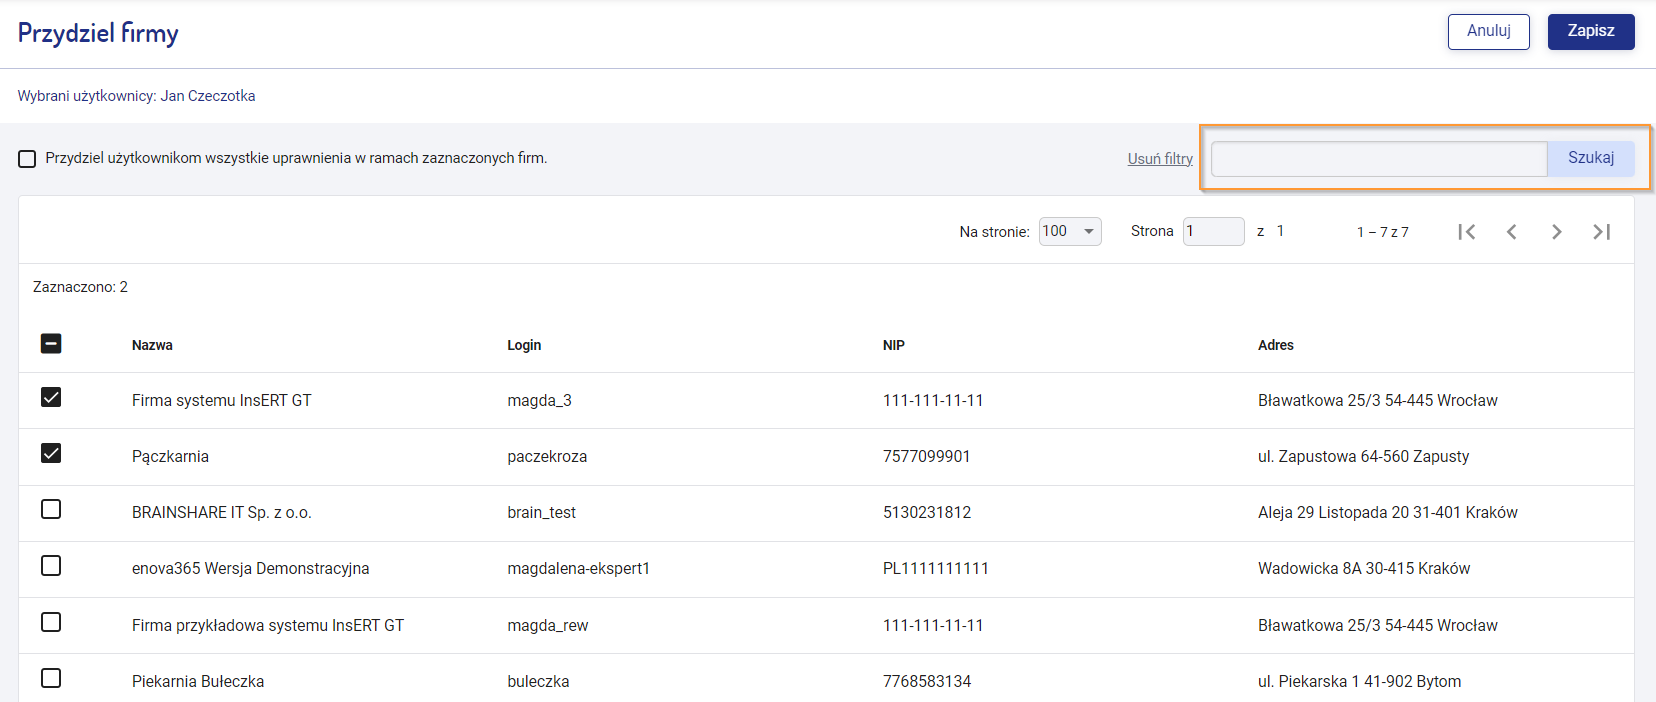Click the buleczka login cell
The height and width of the screenshot is (702, 1656).
[x=538, y=681]
